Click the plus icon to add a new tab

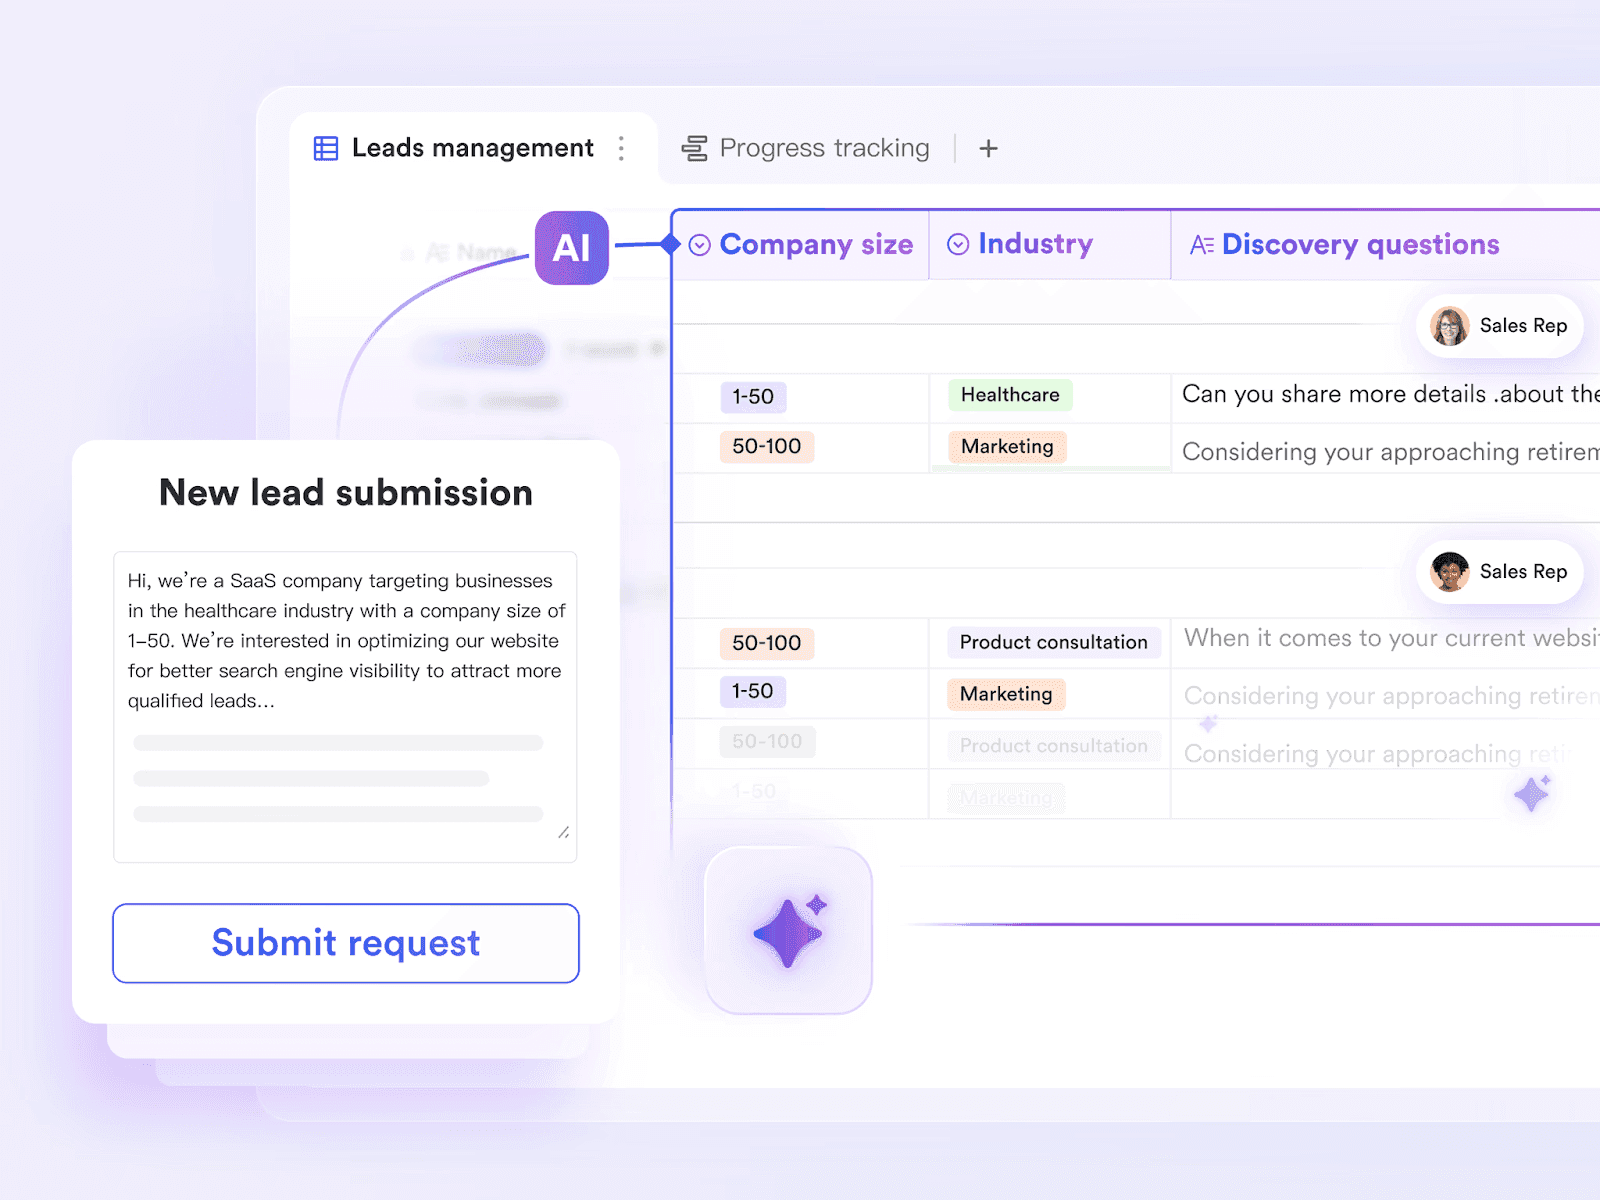point(988,147)
